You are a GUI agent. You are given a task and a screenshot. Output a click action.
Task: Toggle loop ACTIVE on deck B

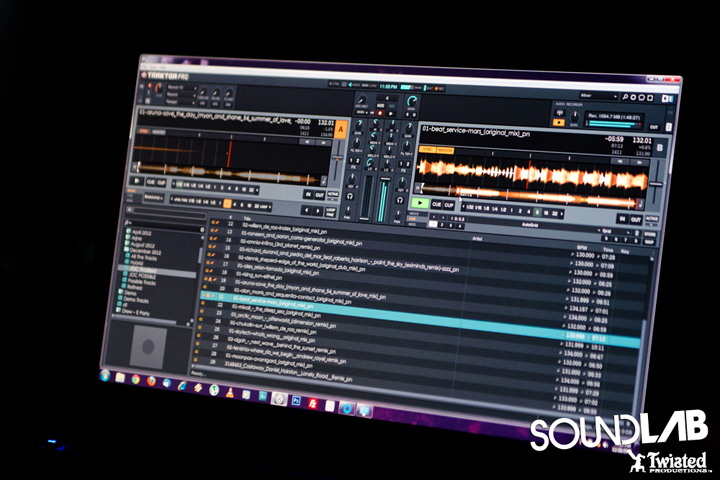point(651,219)
